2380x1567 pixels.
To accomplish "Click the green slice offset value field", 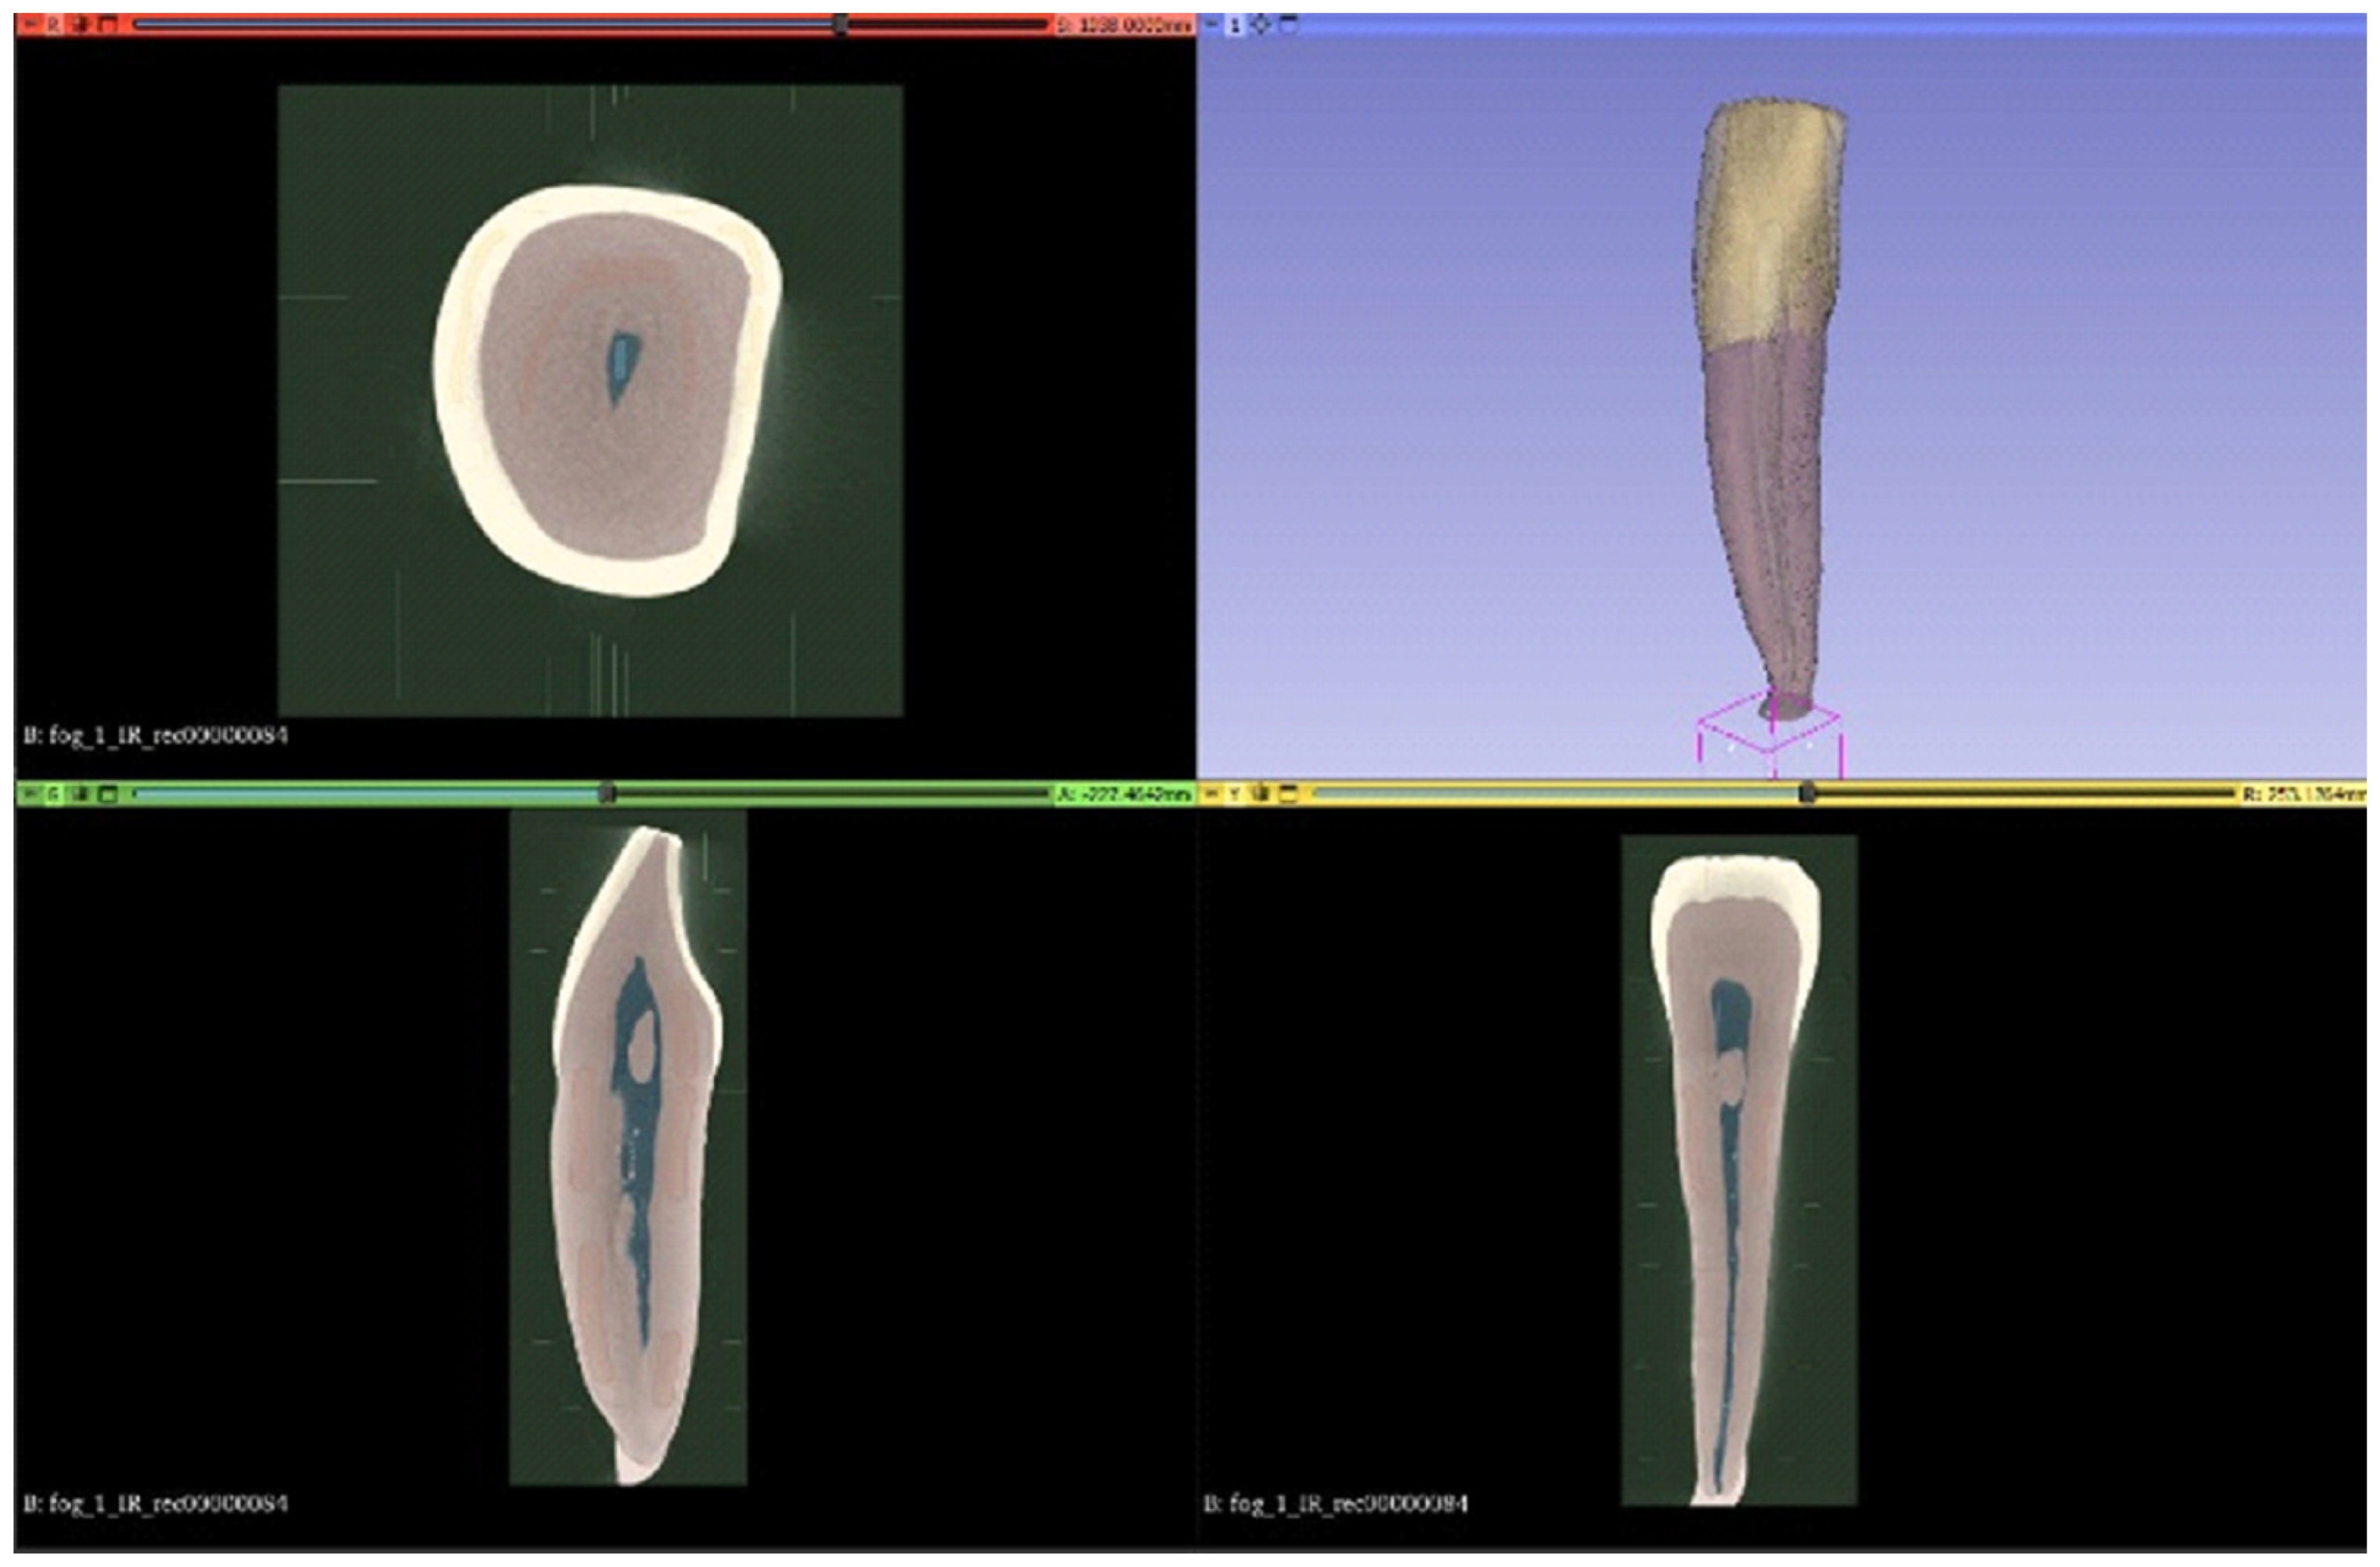I will point(1124,795).
